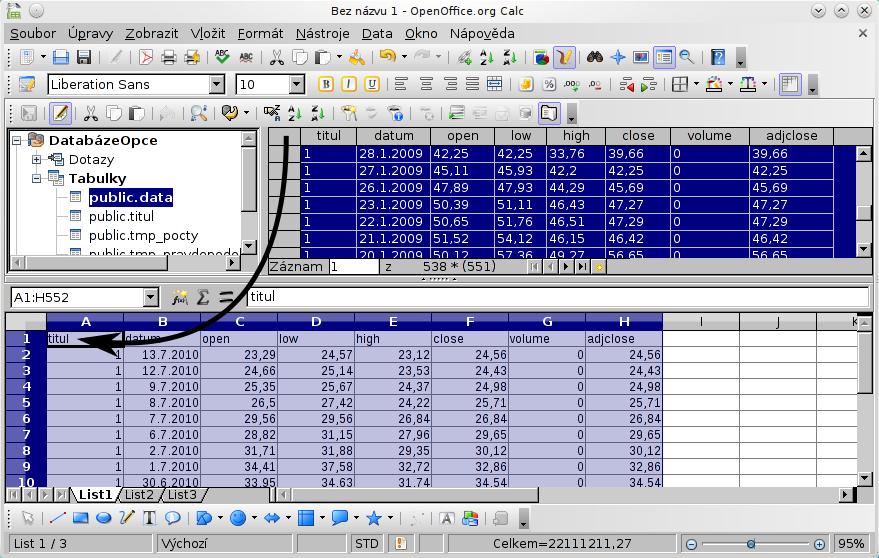Expand the Dotazy tree node
The image size is (879, 558).
[37, 159]
